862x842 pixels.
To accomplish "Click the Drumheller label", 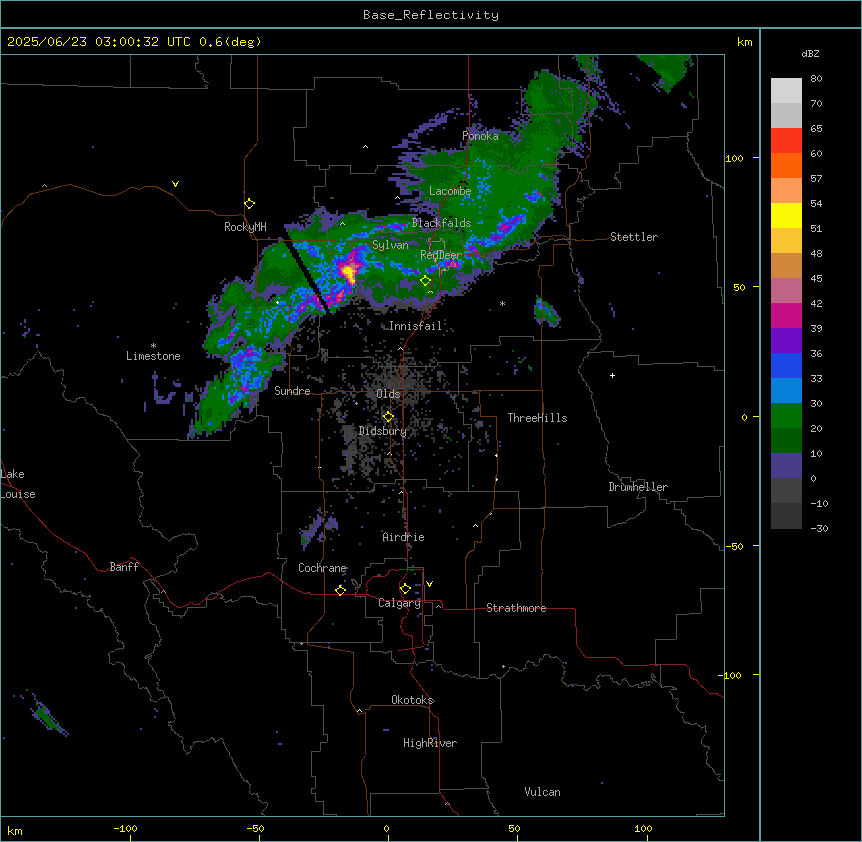I will point(638,487).
